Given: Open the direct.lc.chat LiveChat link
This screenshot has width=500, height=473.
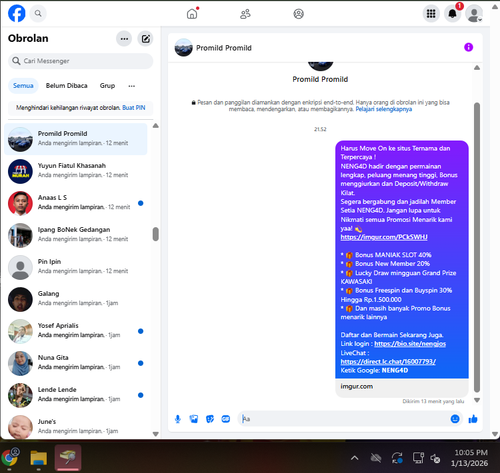Looking at the screenshot, I should coord(388,362).
